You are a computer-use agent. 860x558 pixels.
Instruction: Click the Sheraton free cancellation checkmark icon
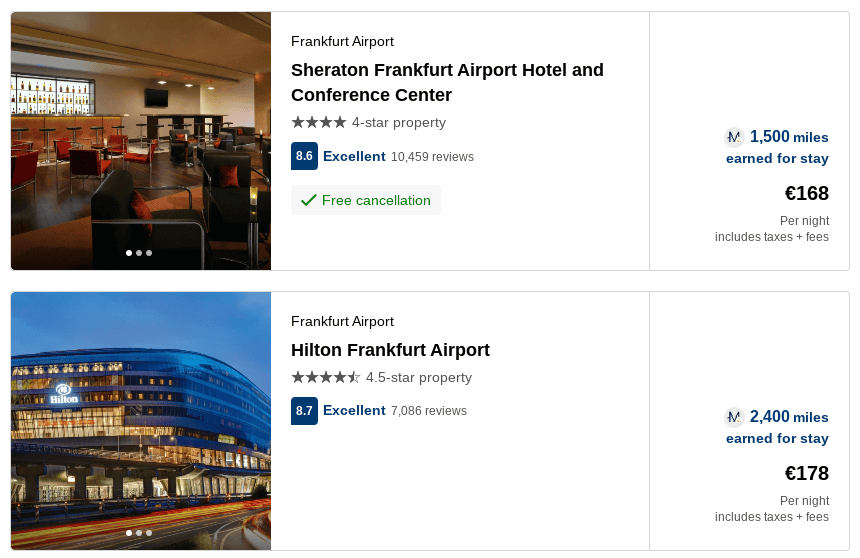[308, 200]
